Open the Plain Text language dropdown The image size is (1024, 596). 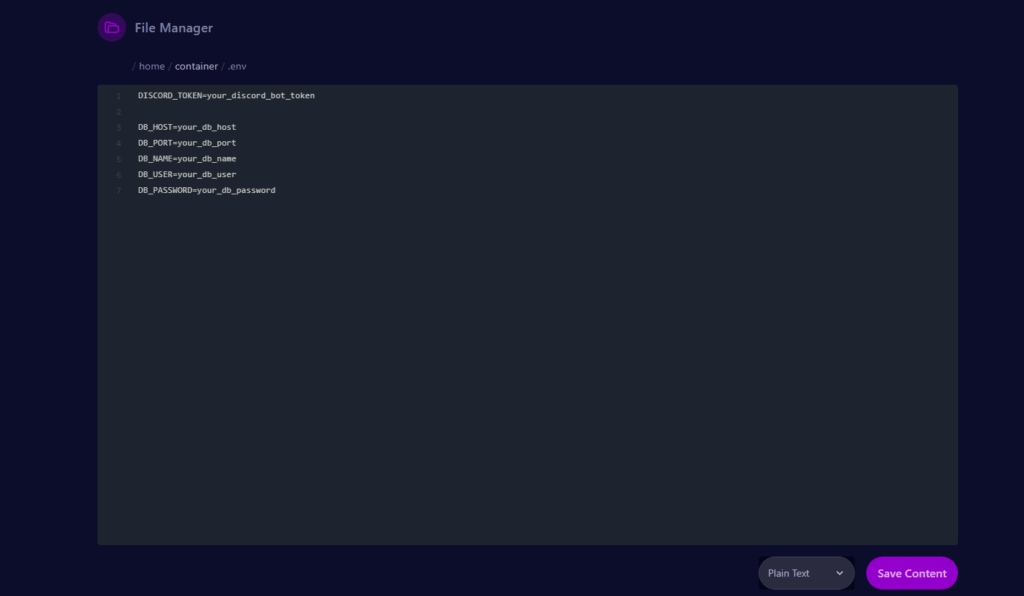pos(805,573)
